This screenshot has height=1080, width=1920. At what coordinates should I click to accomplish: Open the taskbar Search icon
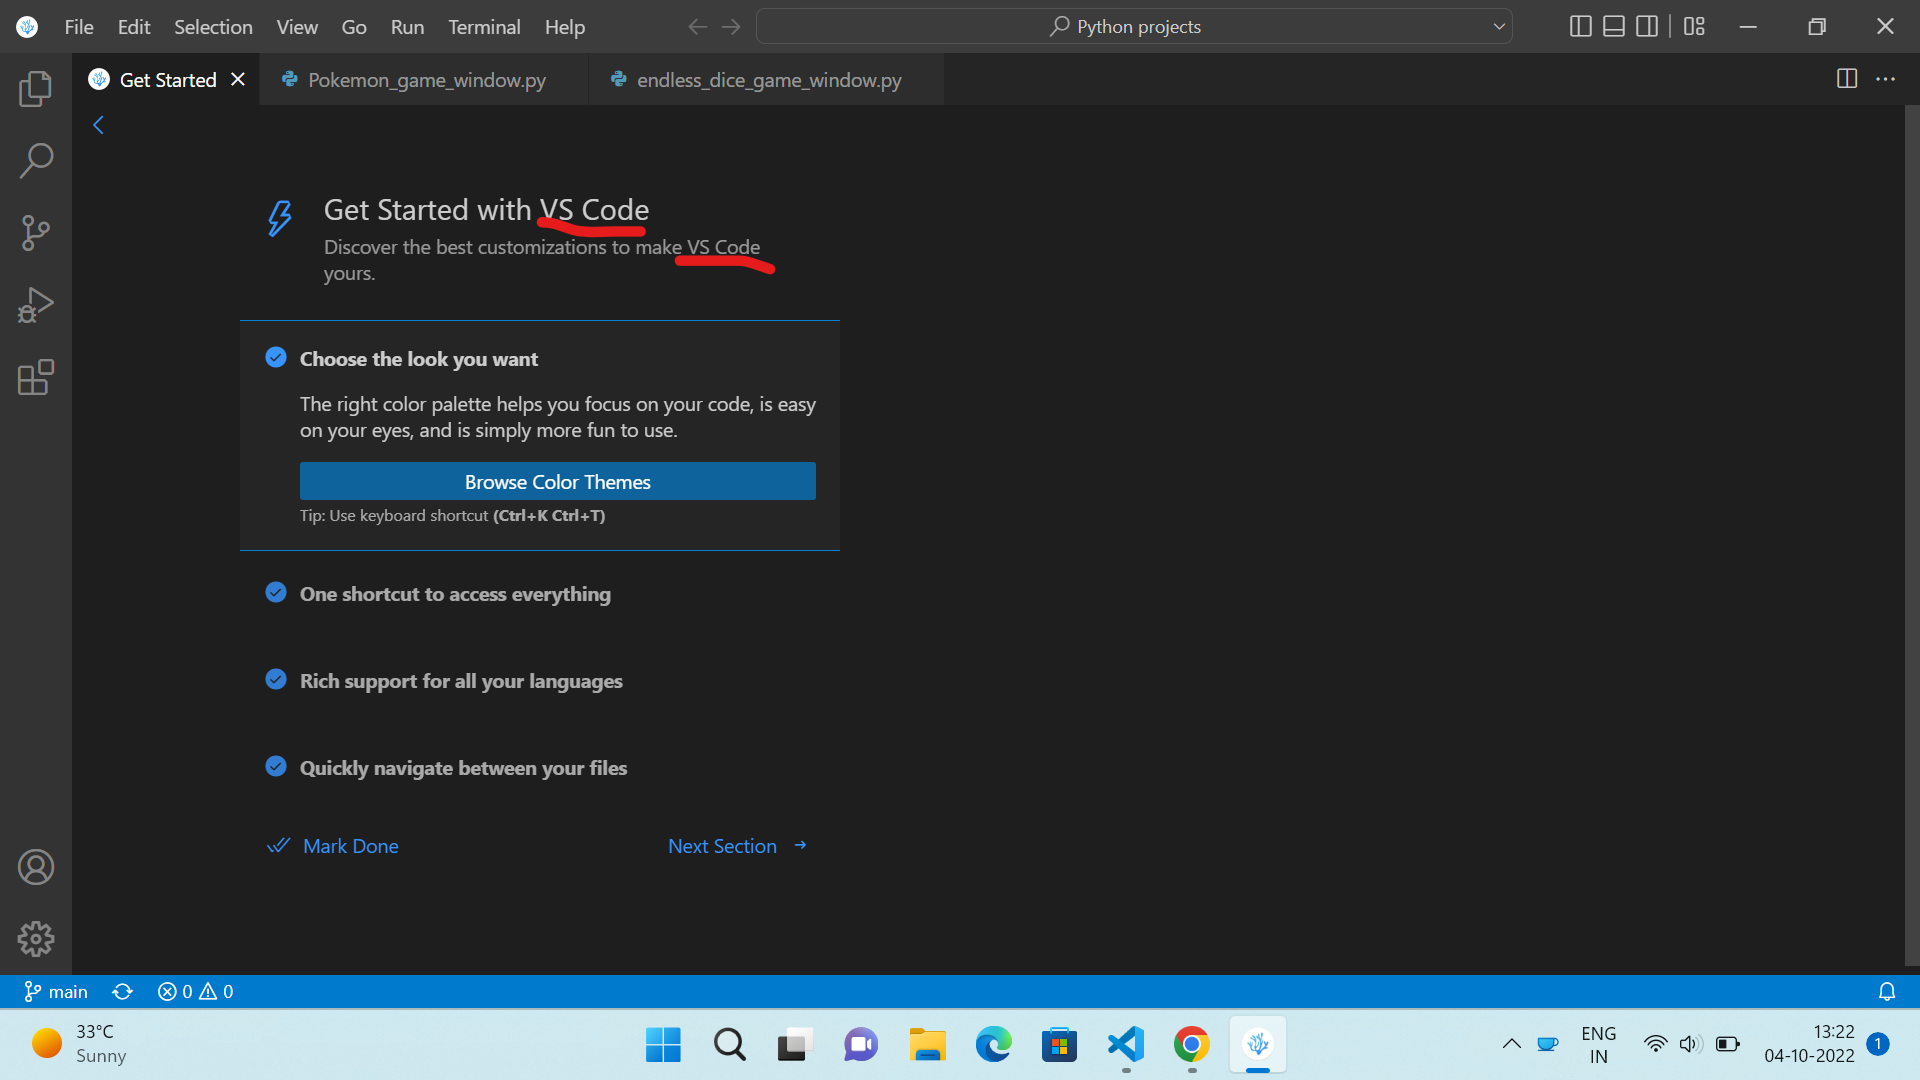coord(729,1045)
